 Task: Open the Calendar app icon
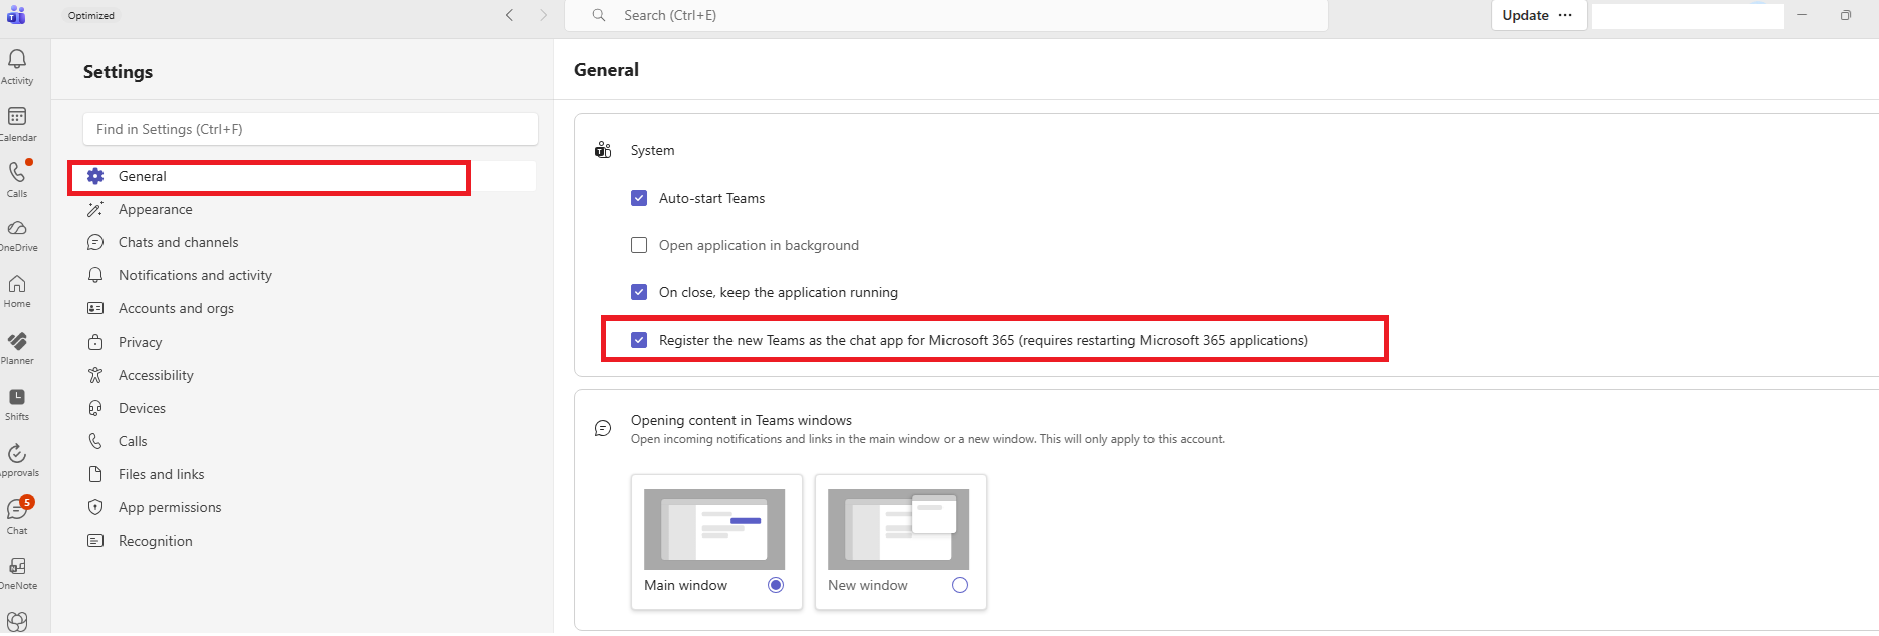pos(17,116)
